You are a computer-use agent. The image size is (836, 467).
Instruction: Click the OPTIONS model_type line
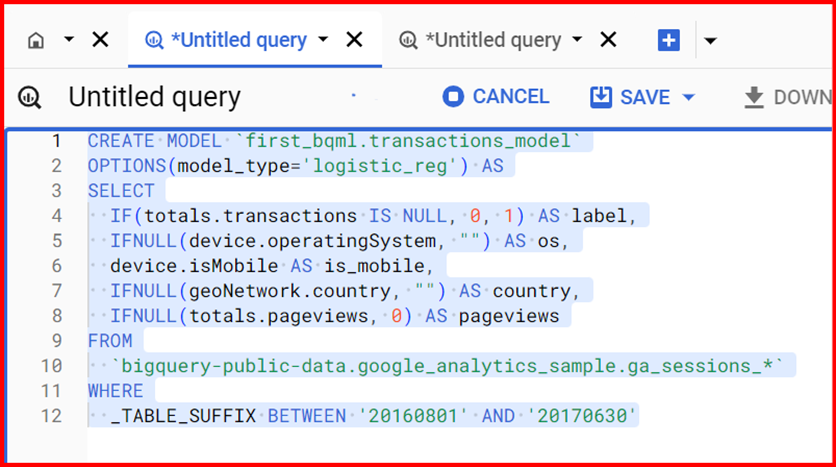[295, 166]
